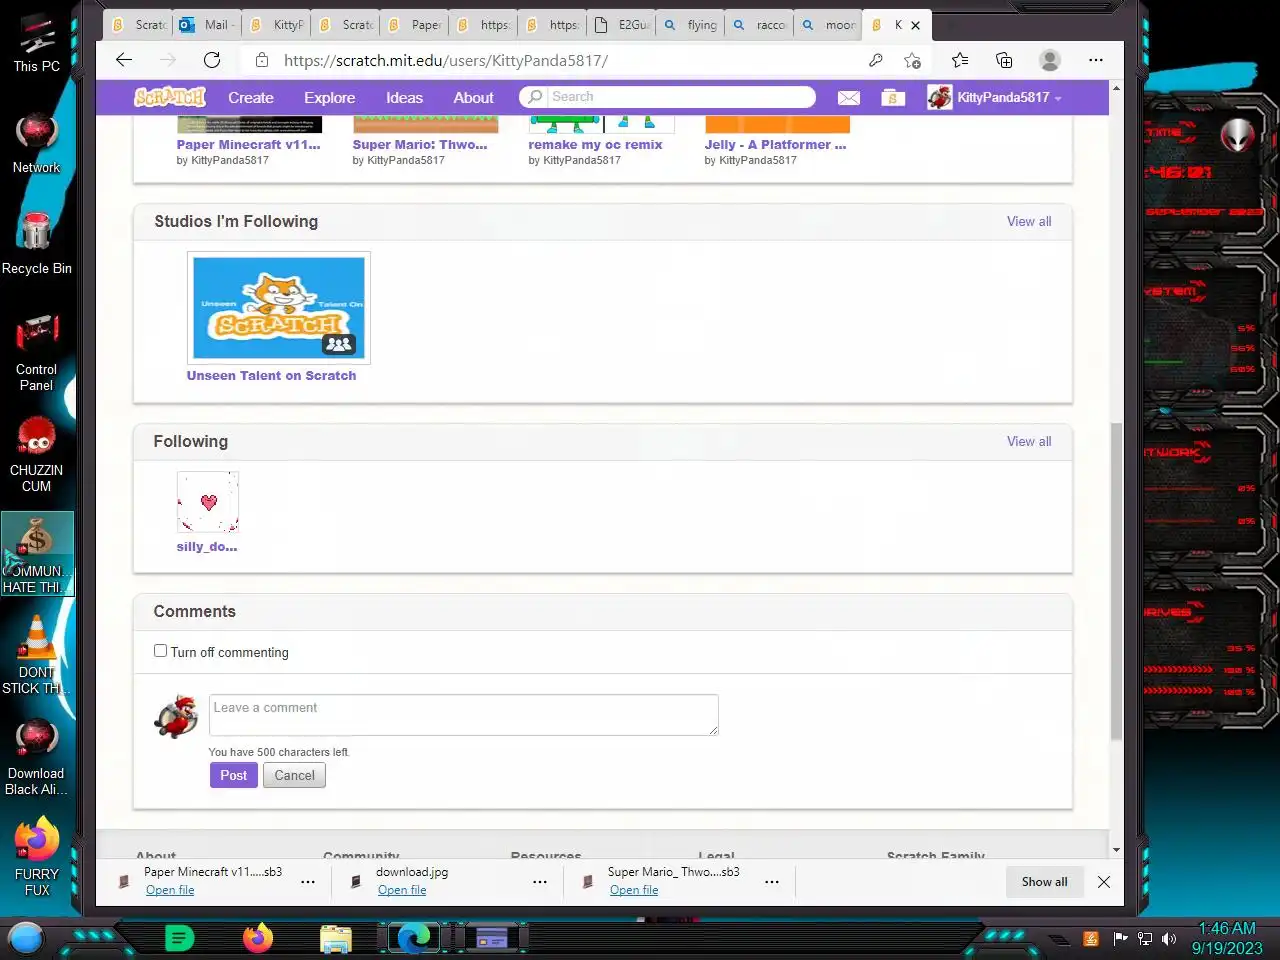Open File Explorer from the taskbar
Viewport: 1280px width, 960px height.
click(336, 938)
